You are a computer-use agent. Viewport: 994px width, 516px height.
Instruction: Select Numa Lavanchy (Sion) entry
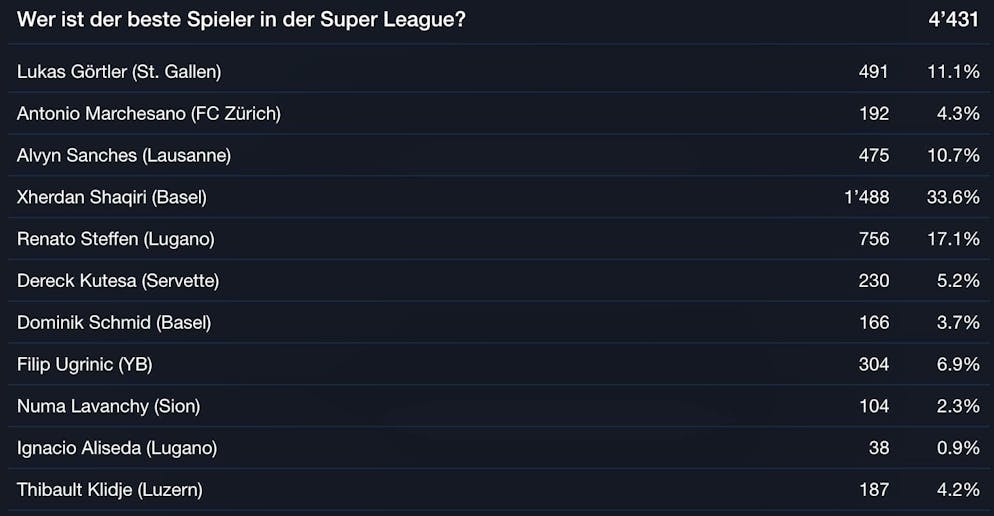coord(109,406)
